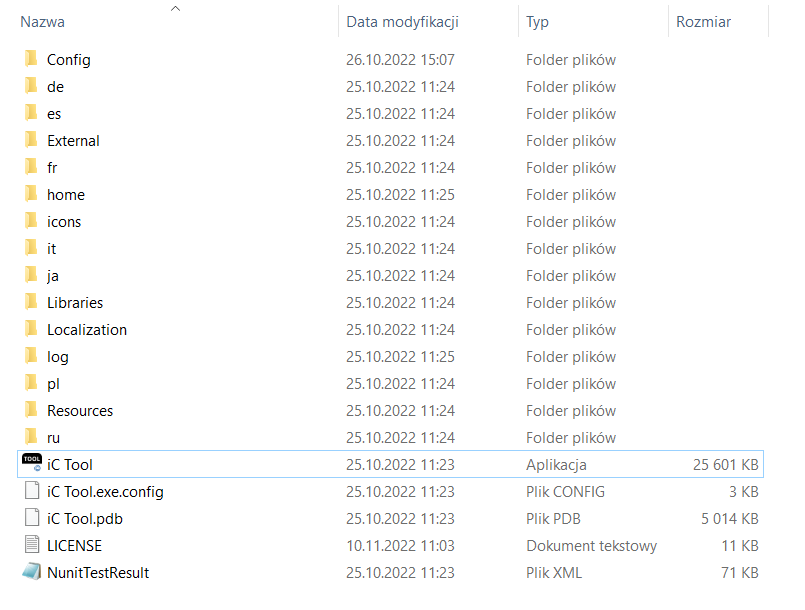Select the Libraries folder icon

(31, 302)
